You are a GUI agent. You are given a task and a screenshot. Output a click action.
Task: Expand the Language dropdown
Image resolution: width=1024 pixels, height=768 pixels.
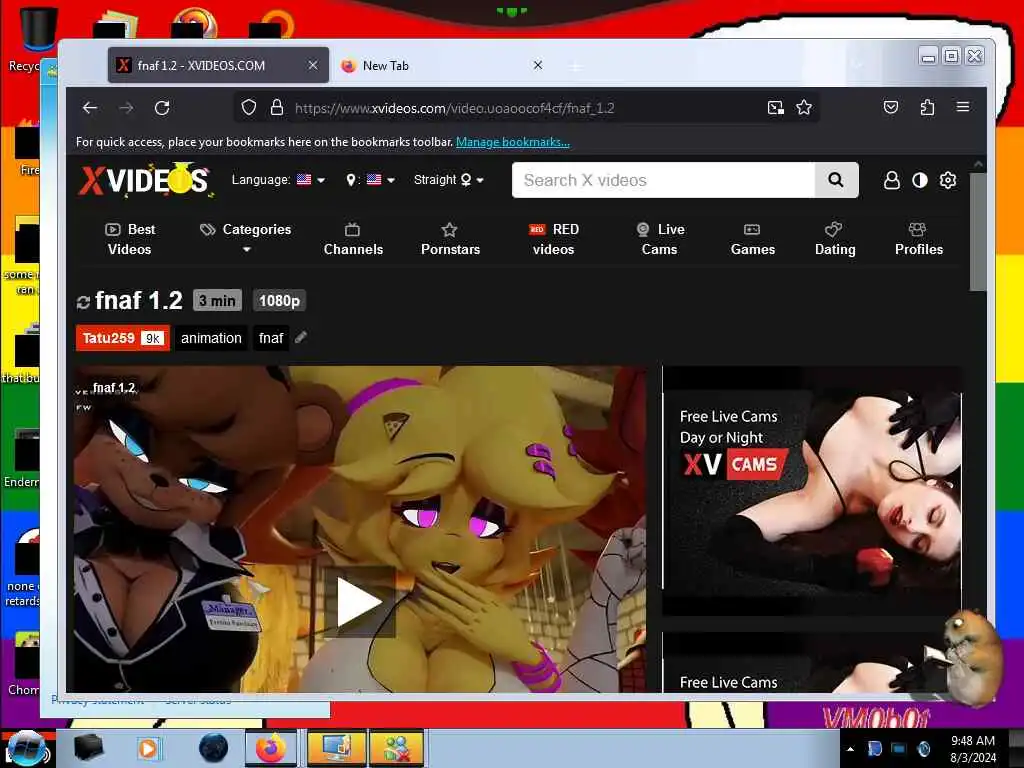(278, 180)
